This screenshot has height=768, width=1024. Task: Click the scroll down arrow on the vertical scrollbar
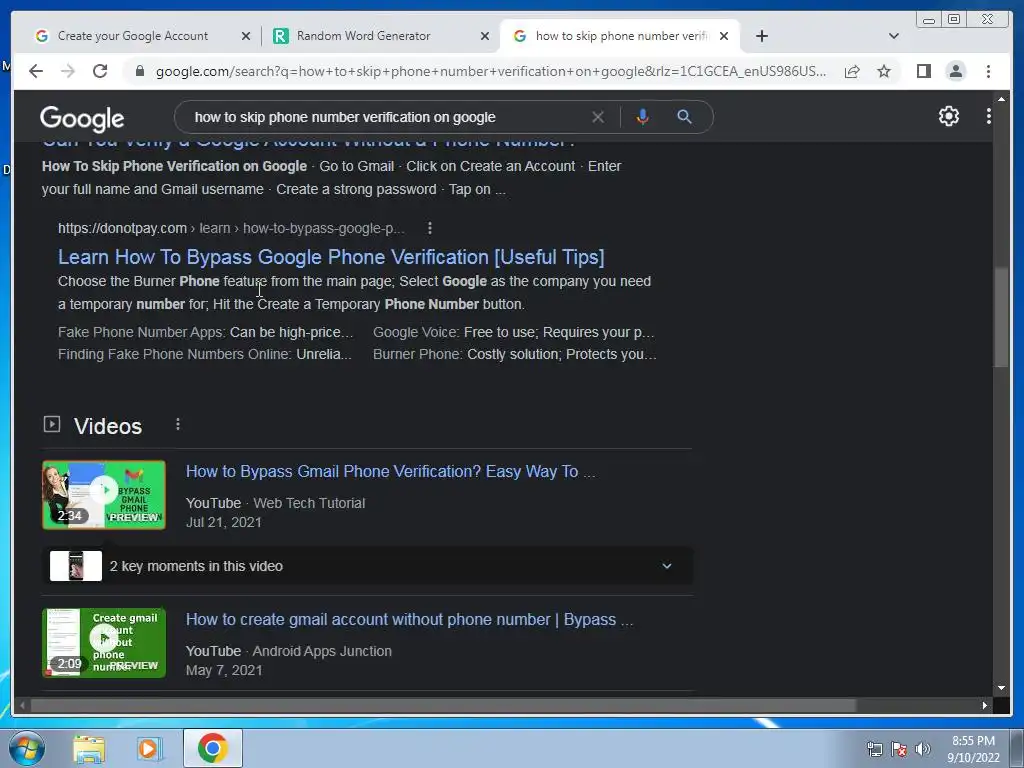click(x=1001, y=688)
